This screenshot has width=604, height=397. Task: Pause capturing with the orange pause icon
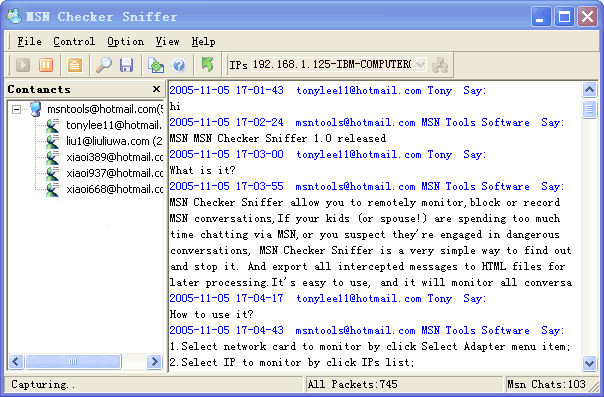point(46,65)
